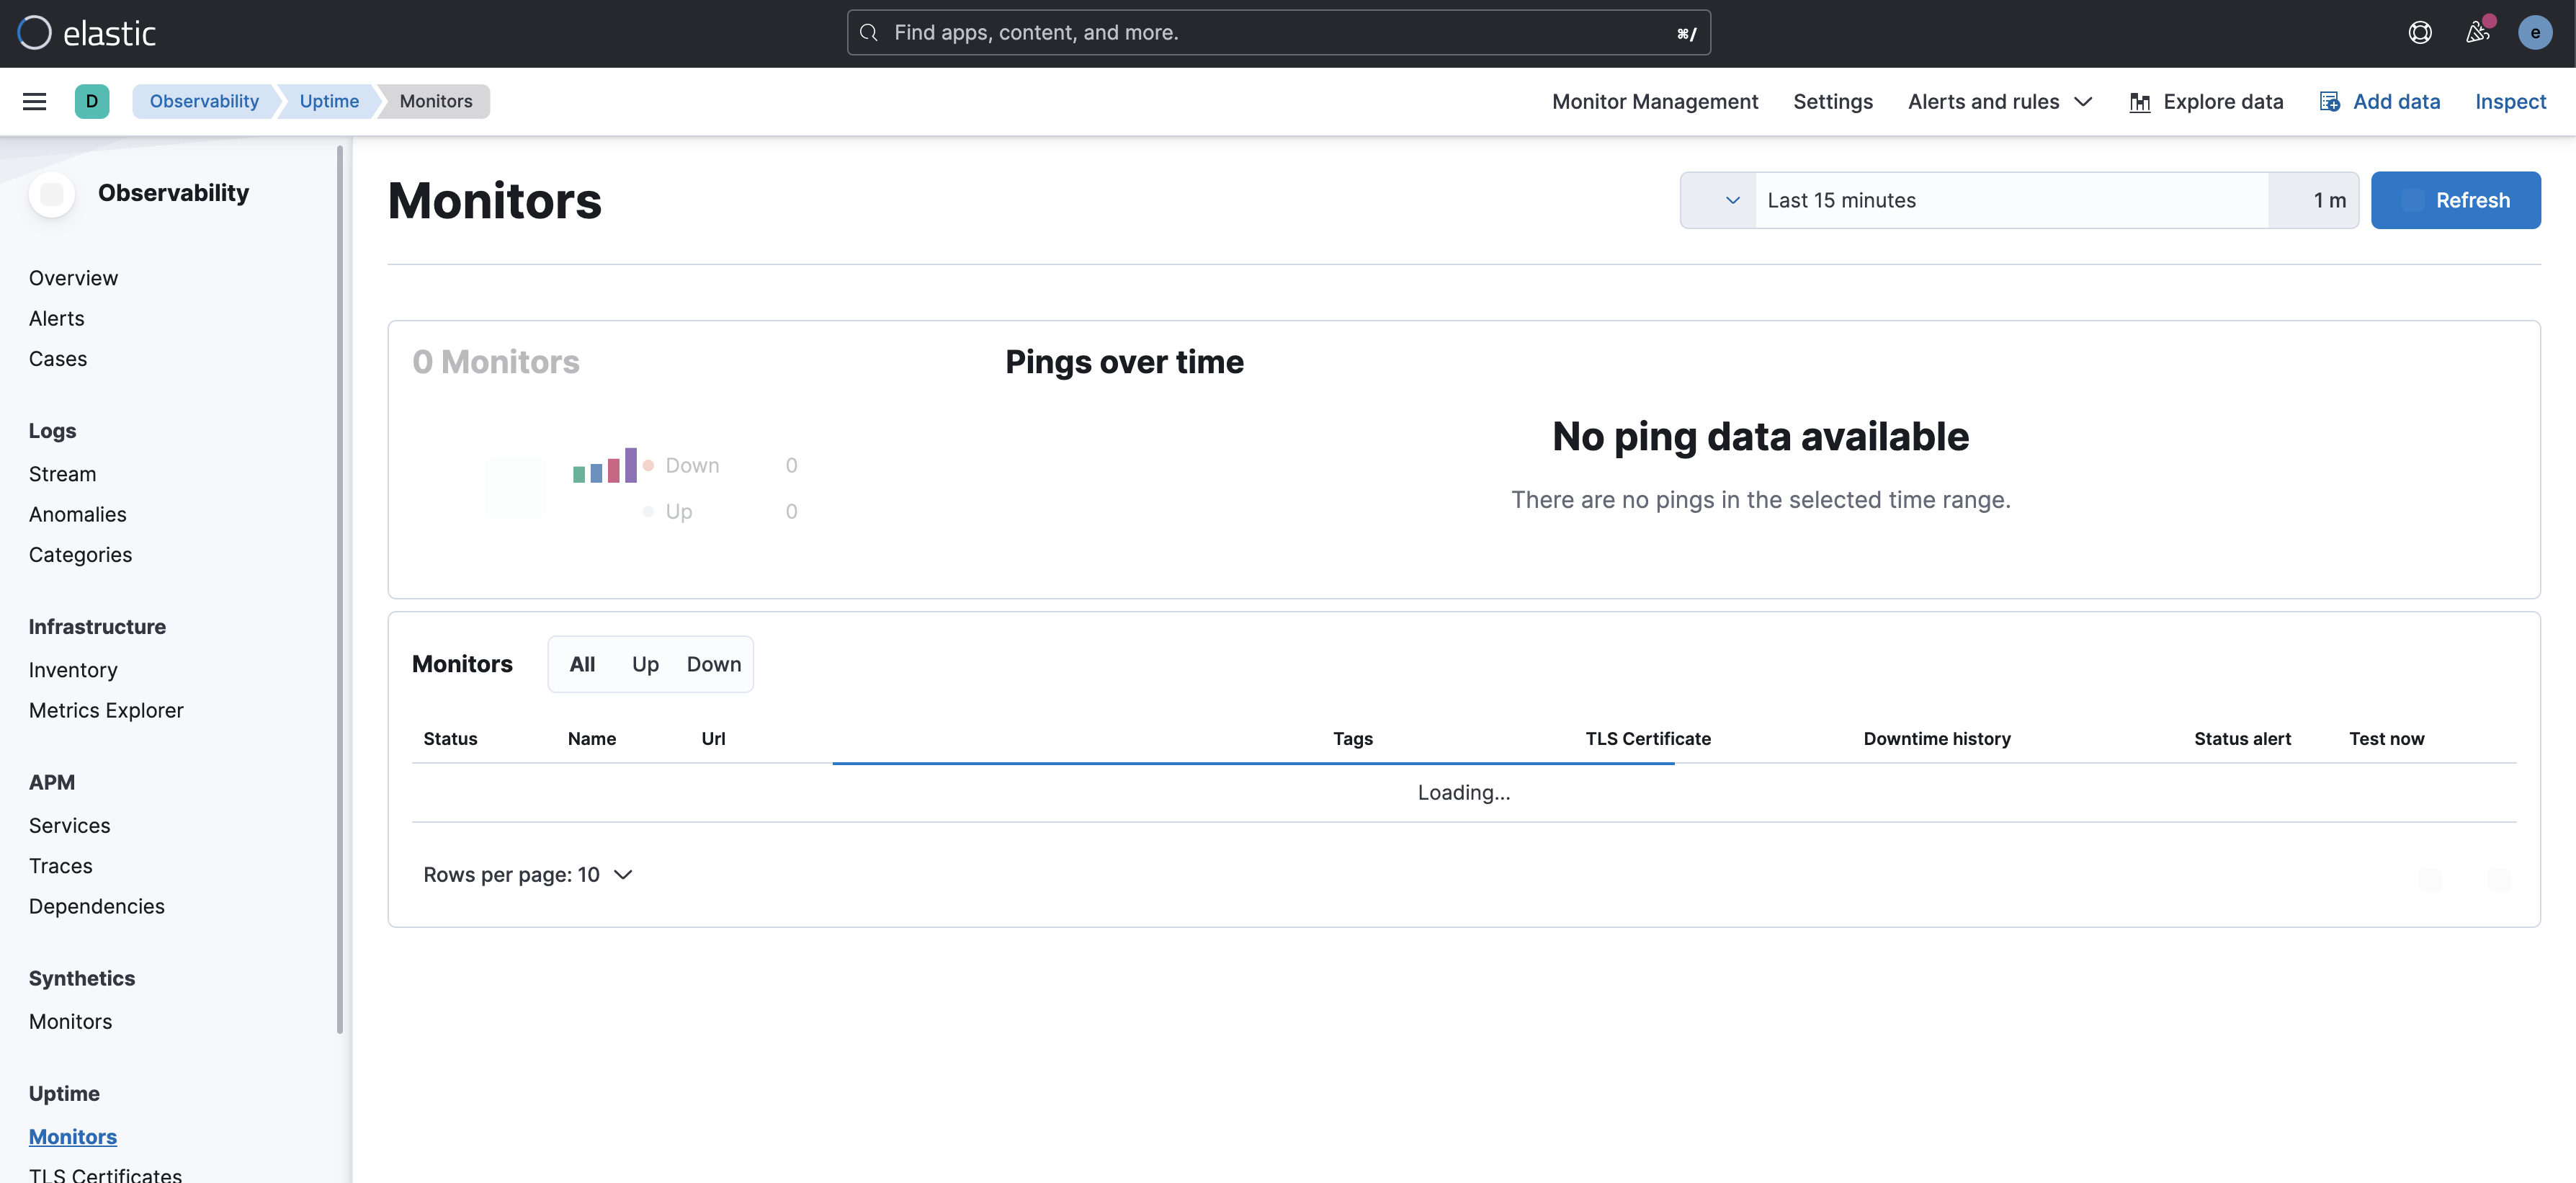Open Monitor Management
Image resolution: width=2576 pixels, height=1183 pixels.
1654,102
